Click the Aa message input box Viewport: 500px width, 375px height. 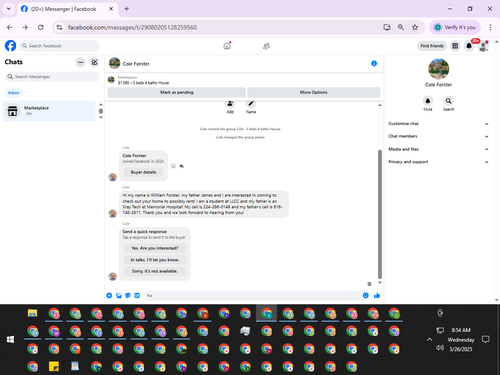[253, 295]
